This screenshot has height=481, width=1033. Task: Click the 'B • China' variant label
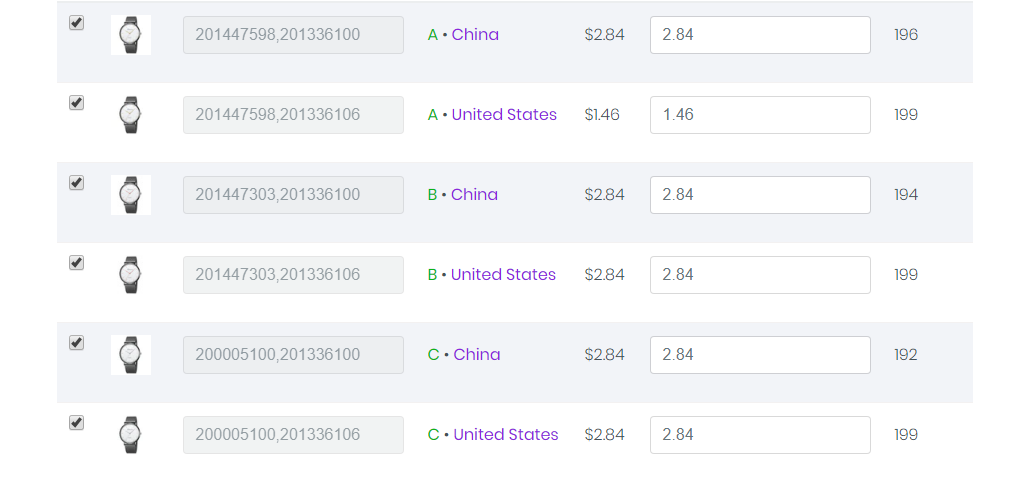click(462, 194)
